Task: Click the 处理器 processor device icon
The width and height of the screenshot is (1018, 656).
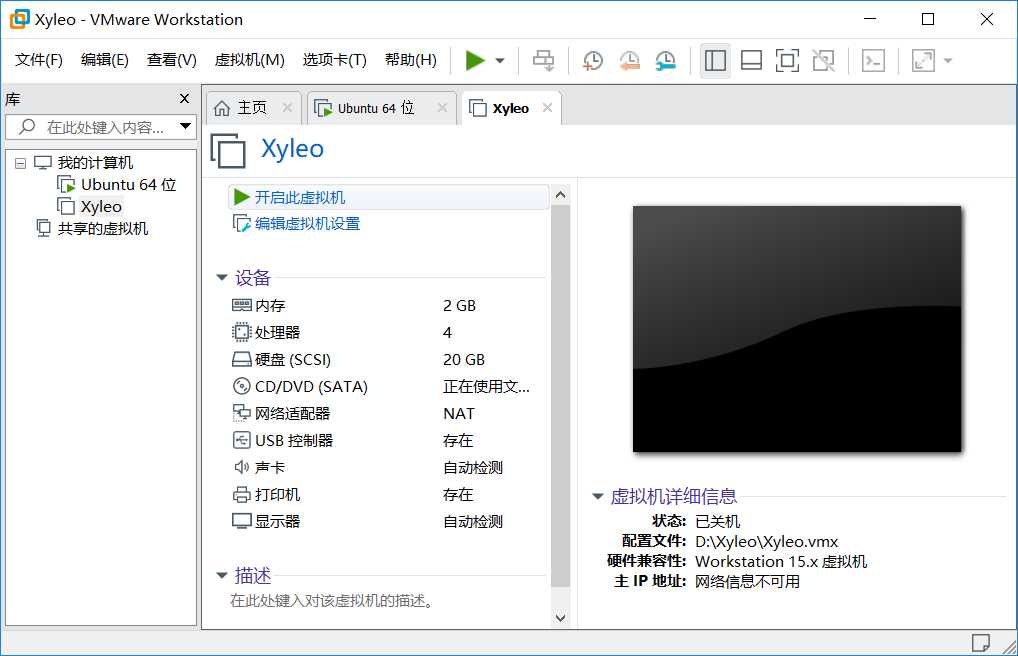Action: tap(242, 333)
